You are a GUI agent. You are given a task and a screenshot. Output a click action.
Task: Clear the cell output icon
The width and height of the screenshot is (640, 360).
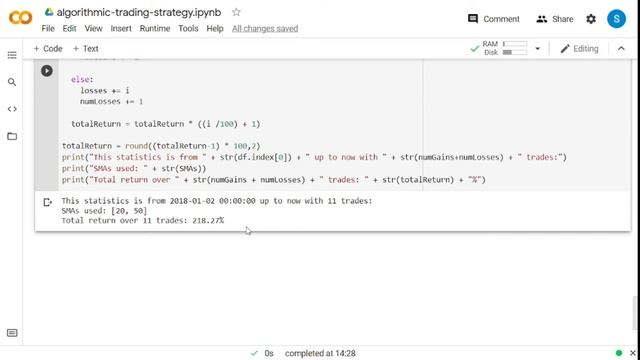tap(47, 202)
